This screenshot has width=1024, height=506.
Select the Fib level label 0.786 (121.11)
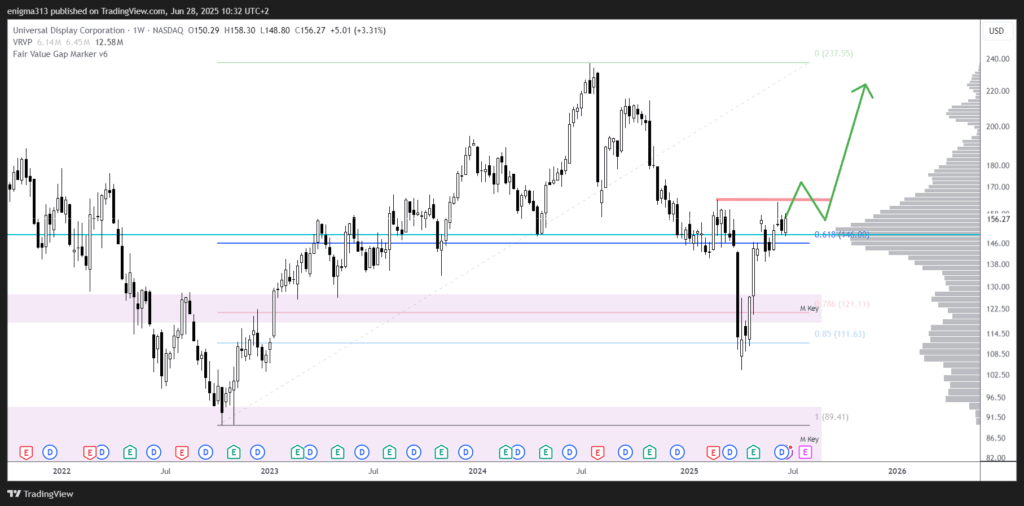tap(842, 304)
